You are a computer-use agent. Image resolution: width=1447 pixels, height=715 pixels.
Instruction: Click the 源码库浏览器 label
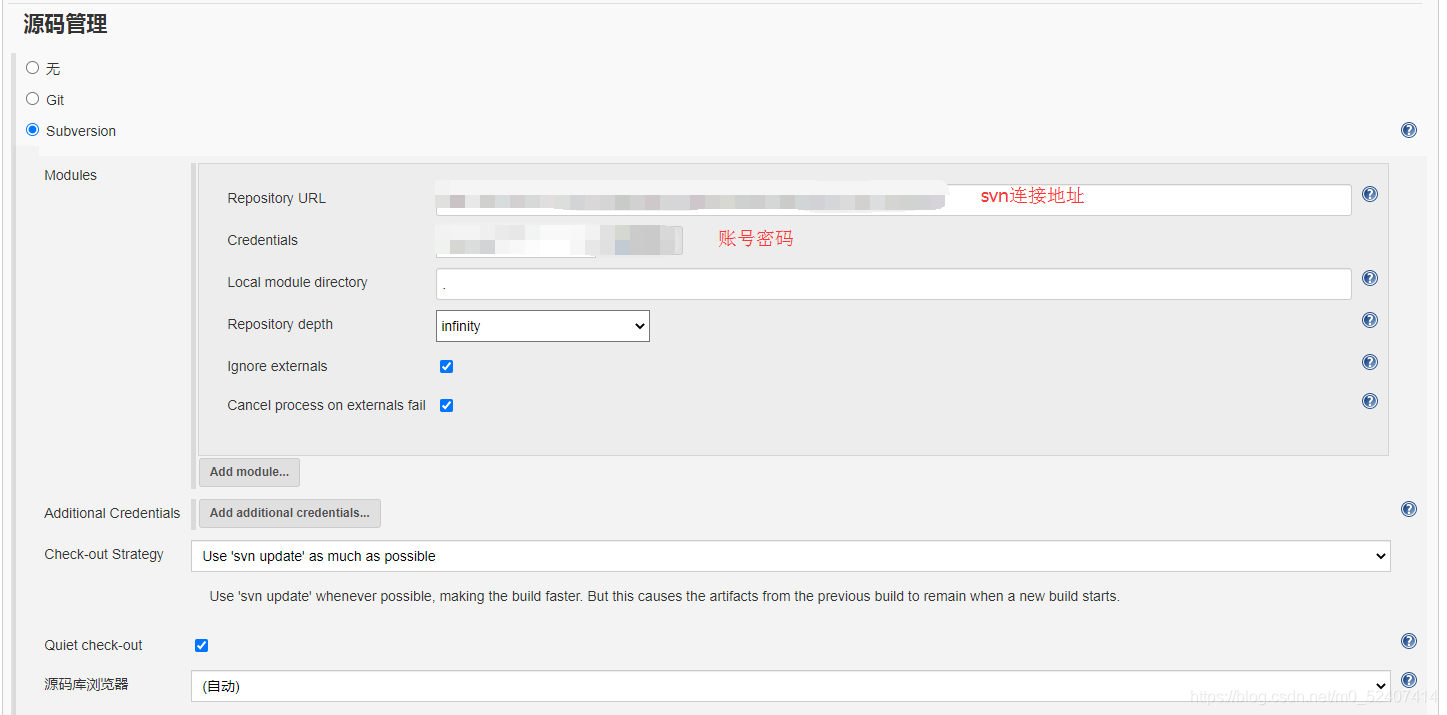click(86, 684)
